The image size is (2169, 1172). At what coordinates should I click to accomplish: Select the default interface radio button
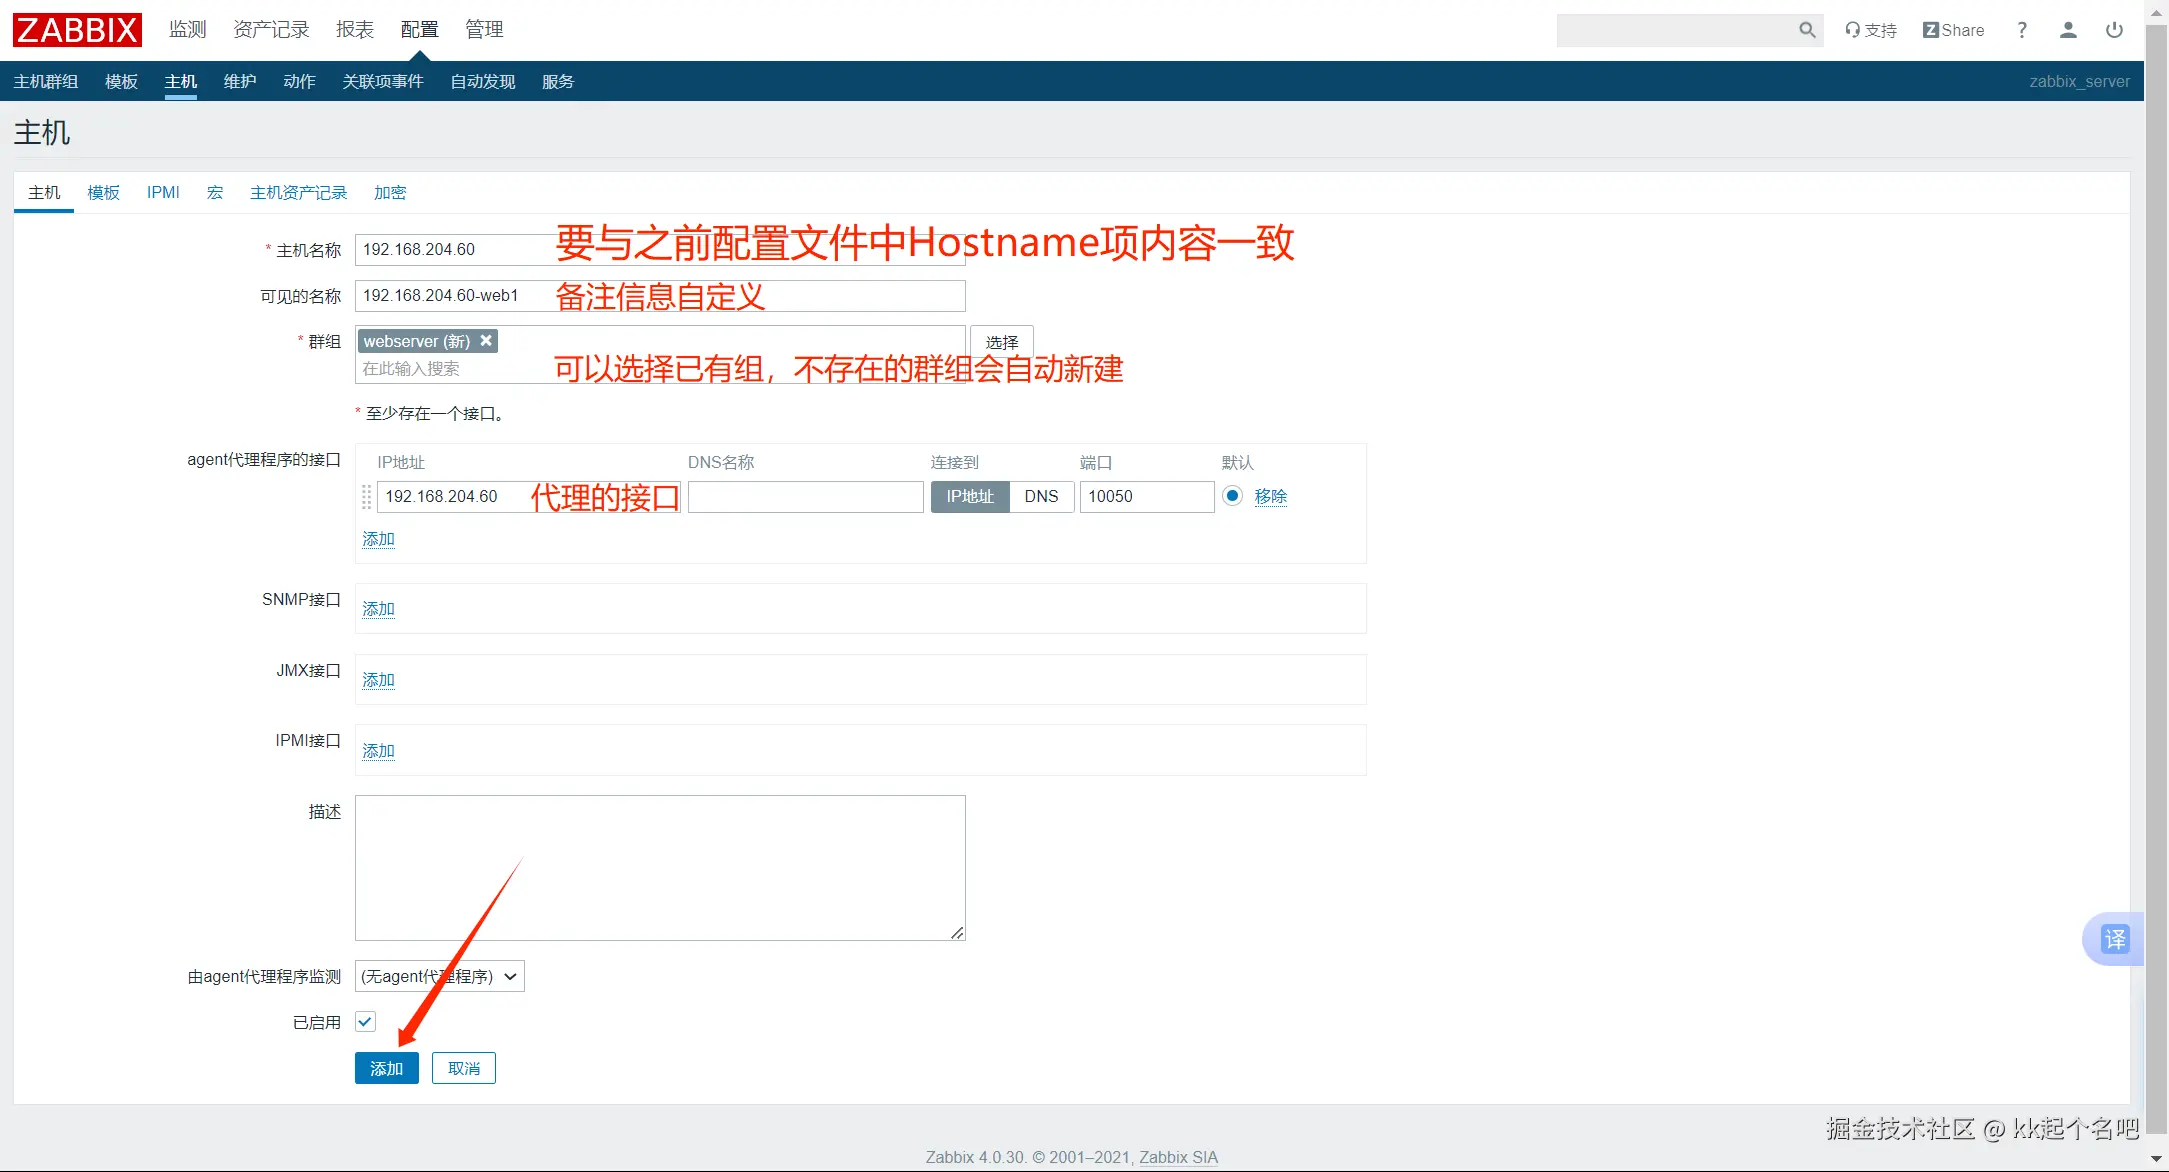tap(1232, 496)
